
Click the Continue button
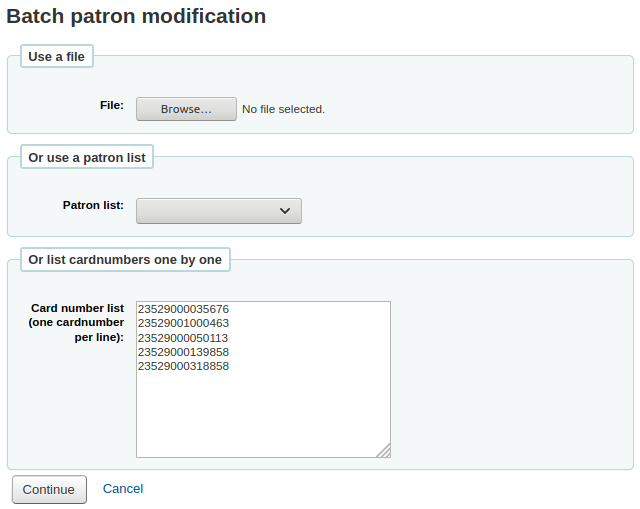coord(49,489)
